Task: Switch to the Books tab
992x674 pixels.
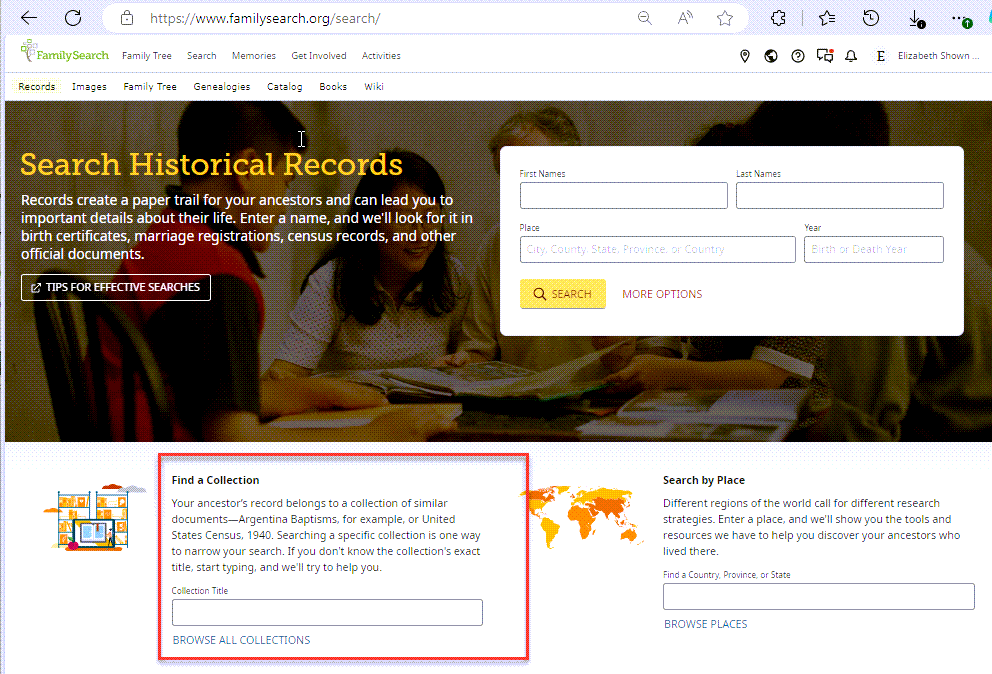Action: pyautogui.click(x=333, y=87)
